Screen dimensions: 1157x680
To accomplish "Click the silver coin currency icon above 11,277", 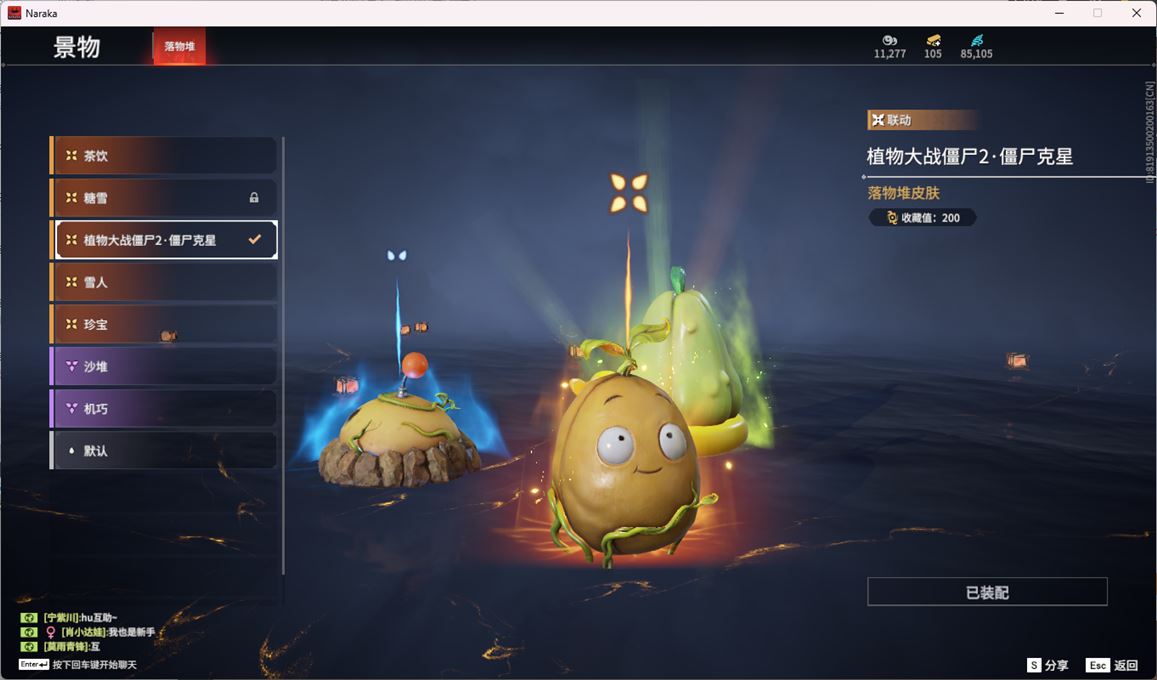I will pyautogui.click(x=889, y=41).
